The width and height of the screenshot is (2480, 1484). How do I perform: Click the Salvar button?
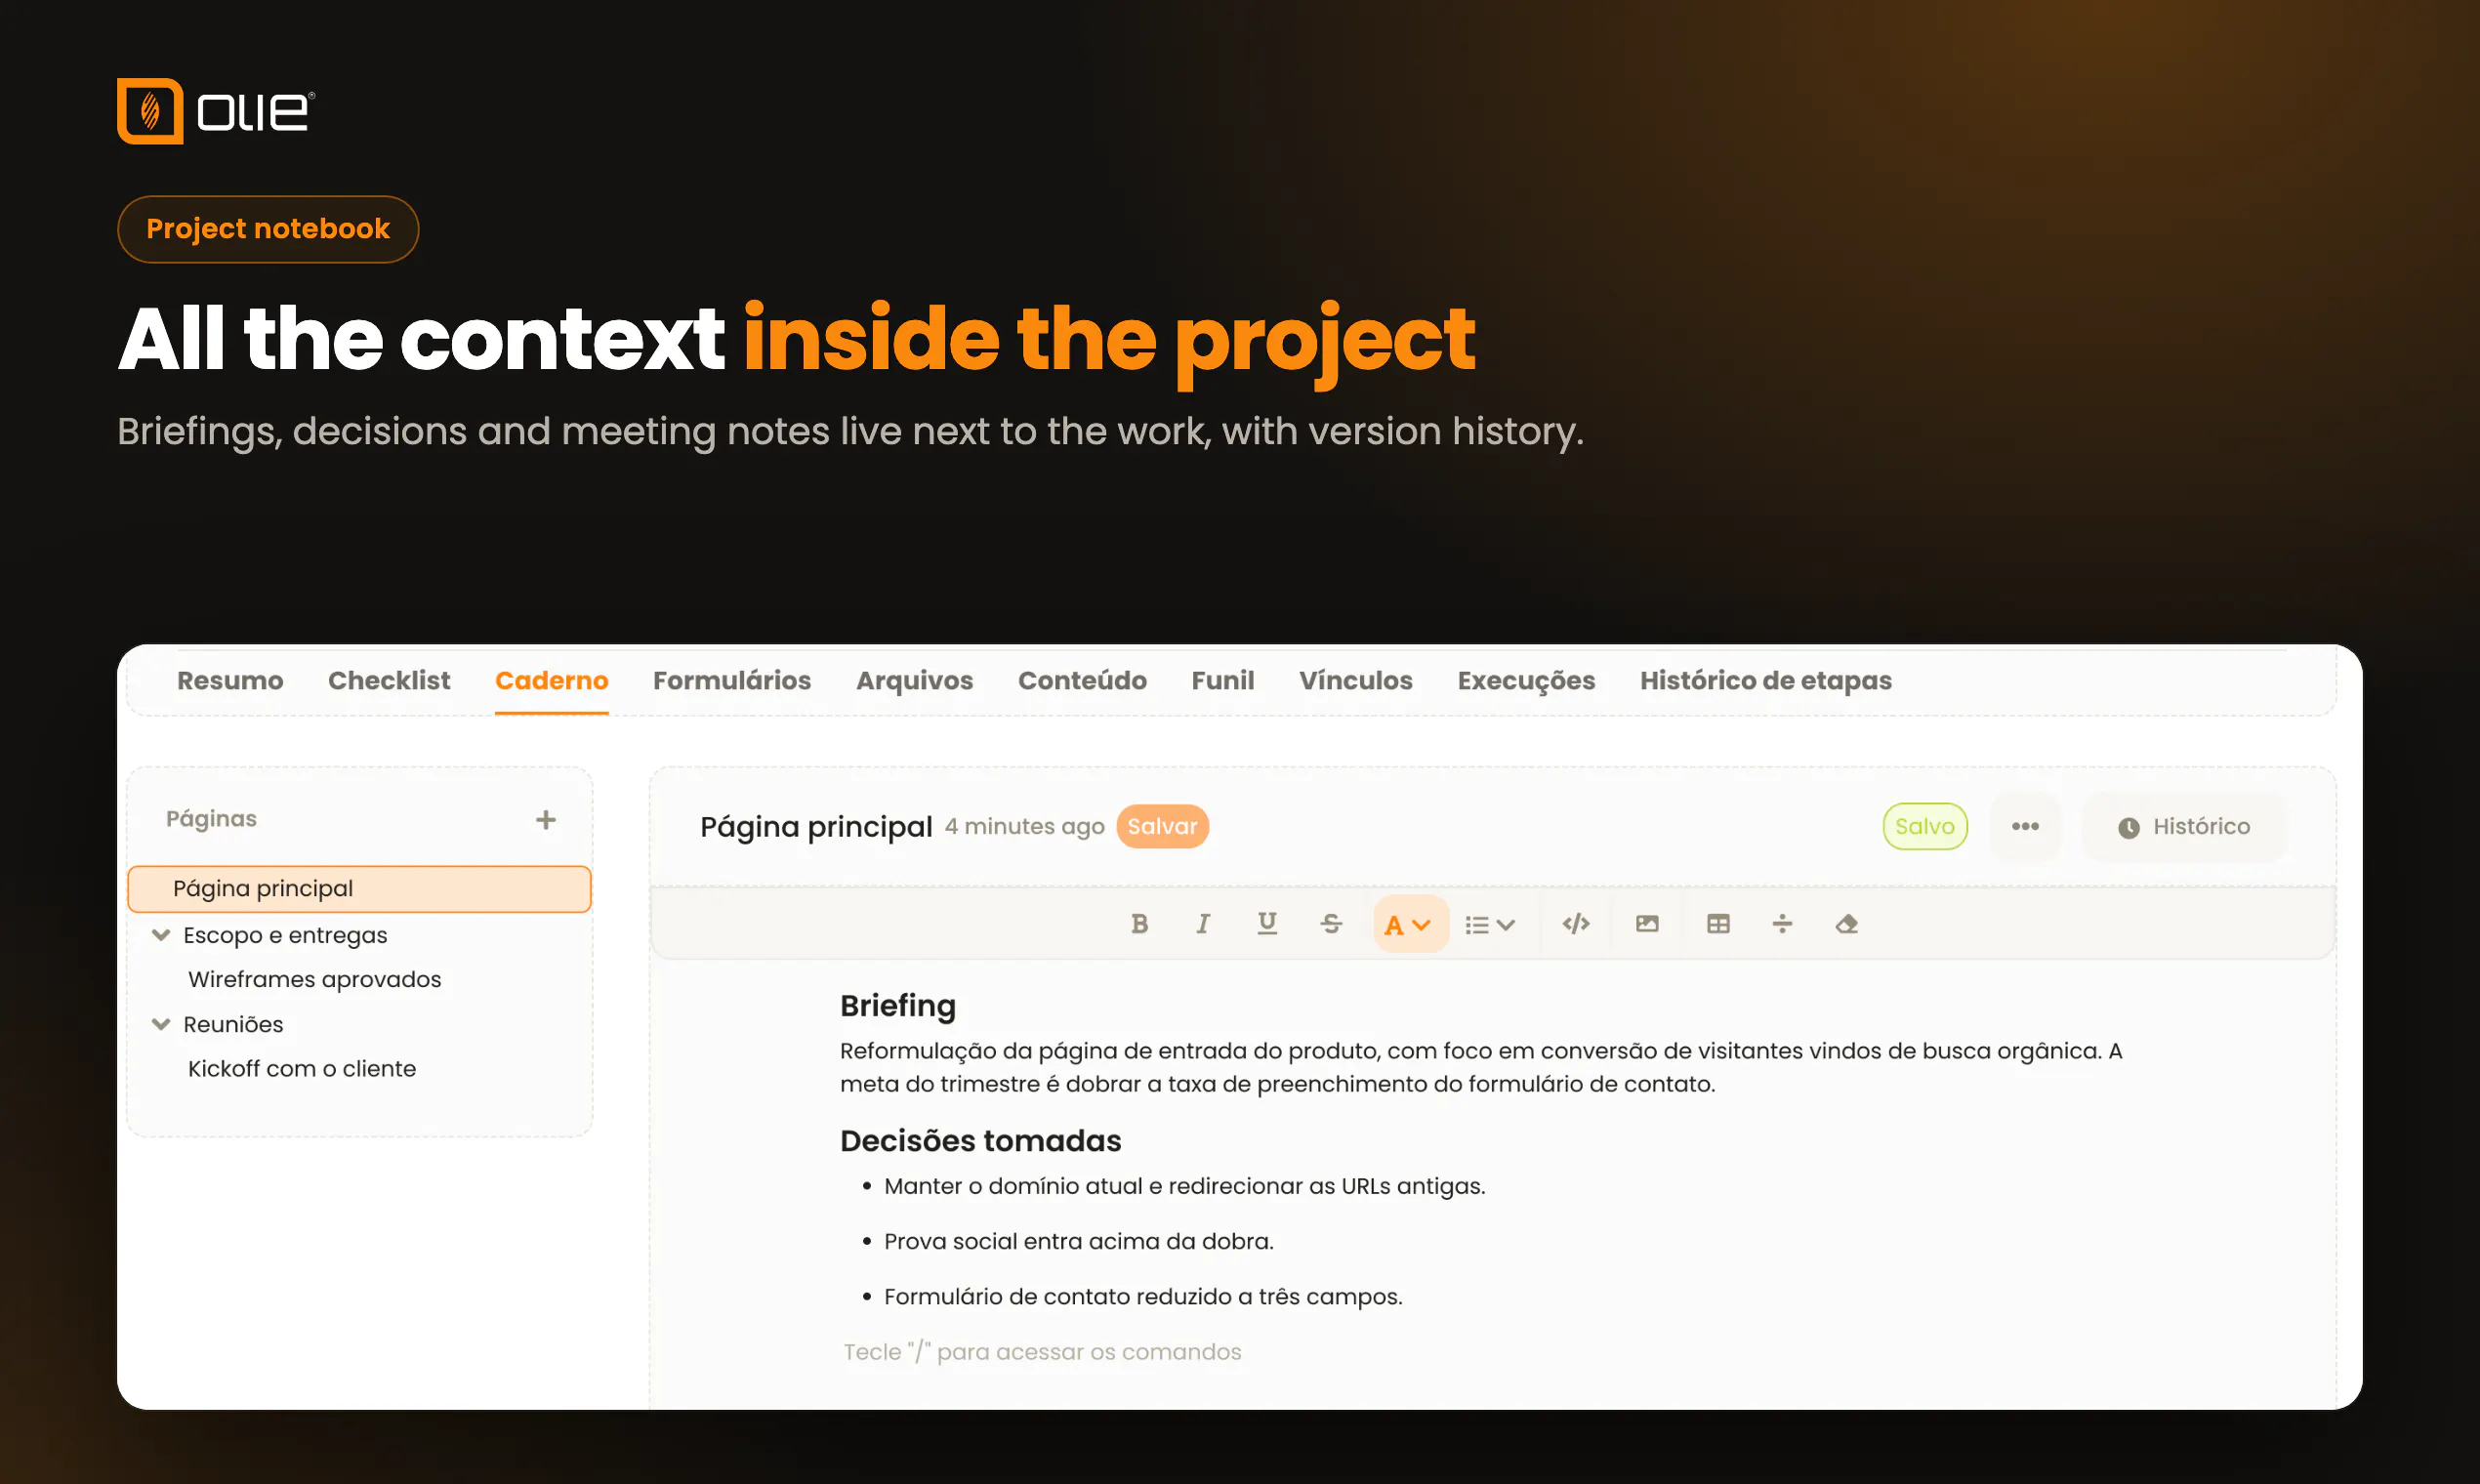pos(1162,826)
